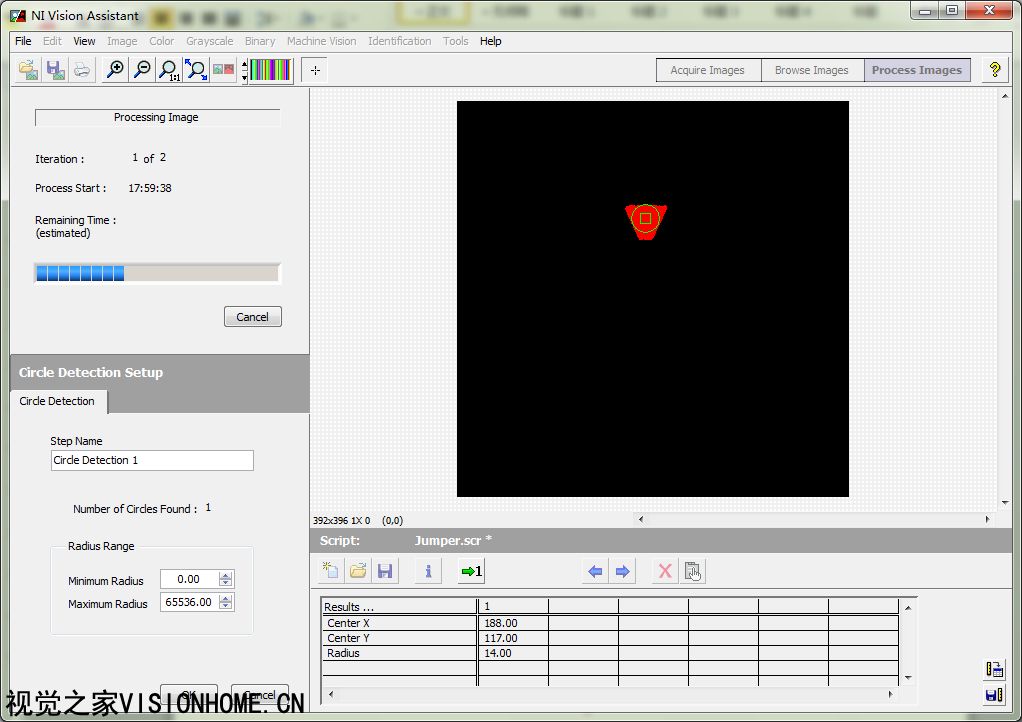1022x722 pixels.
Task: Decrease the Maximum Radius with down arrow
Action: 226,607
